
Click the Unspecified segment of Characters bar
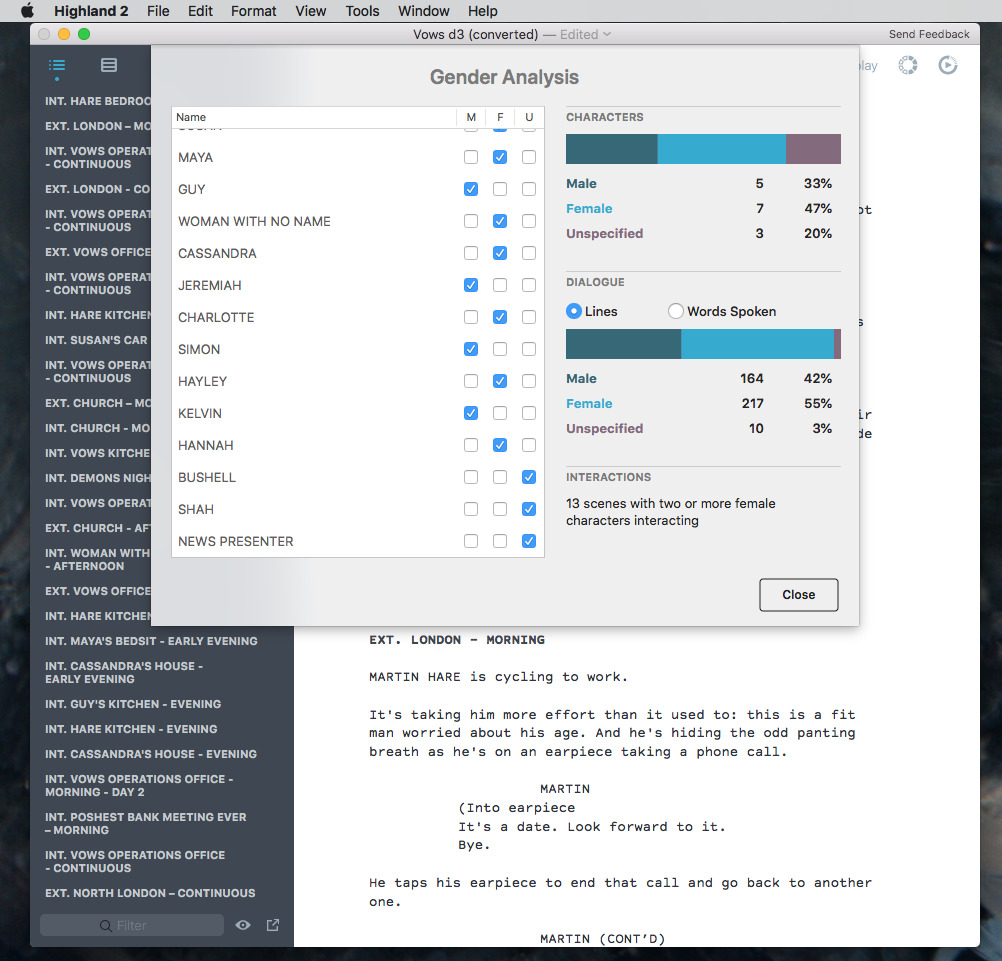[x=813, y=149]
